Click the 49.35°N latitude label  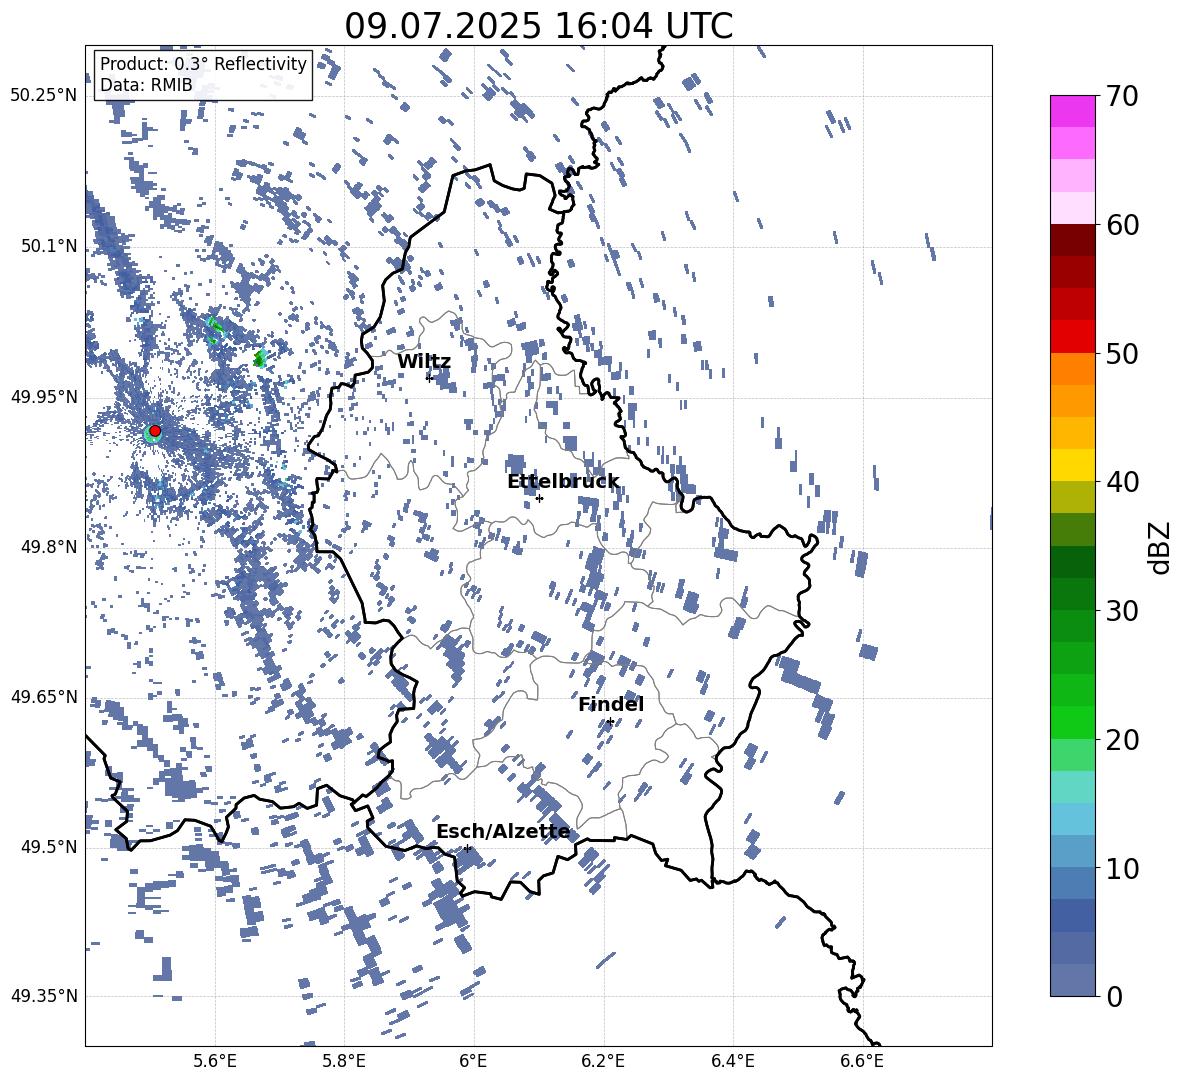click(x=44, y=996)
